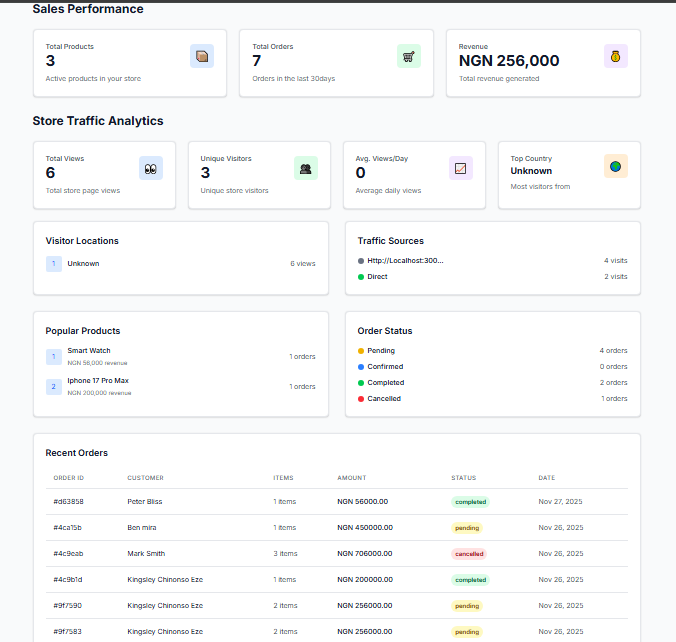
Task: Click the 6 views count for Unknown location
Action: click(x=303, y=263)
